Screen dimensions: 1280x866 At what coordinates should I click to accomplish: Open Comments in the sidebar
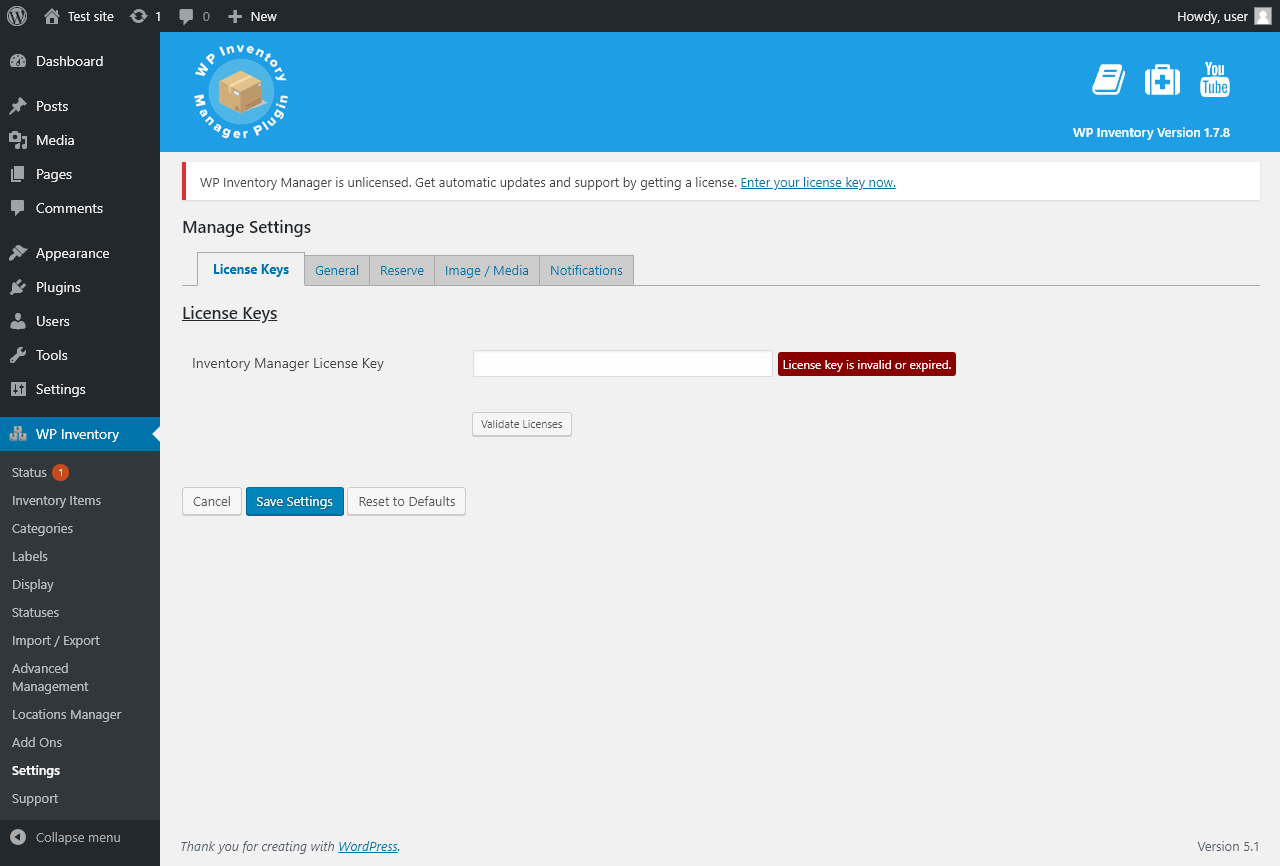click(x=80, y=208)
